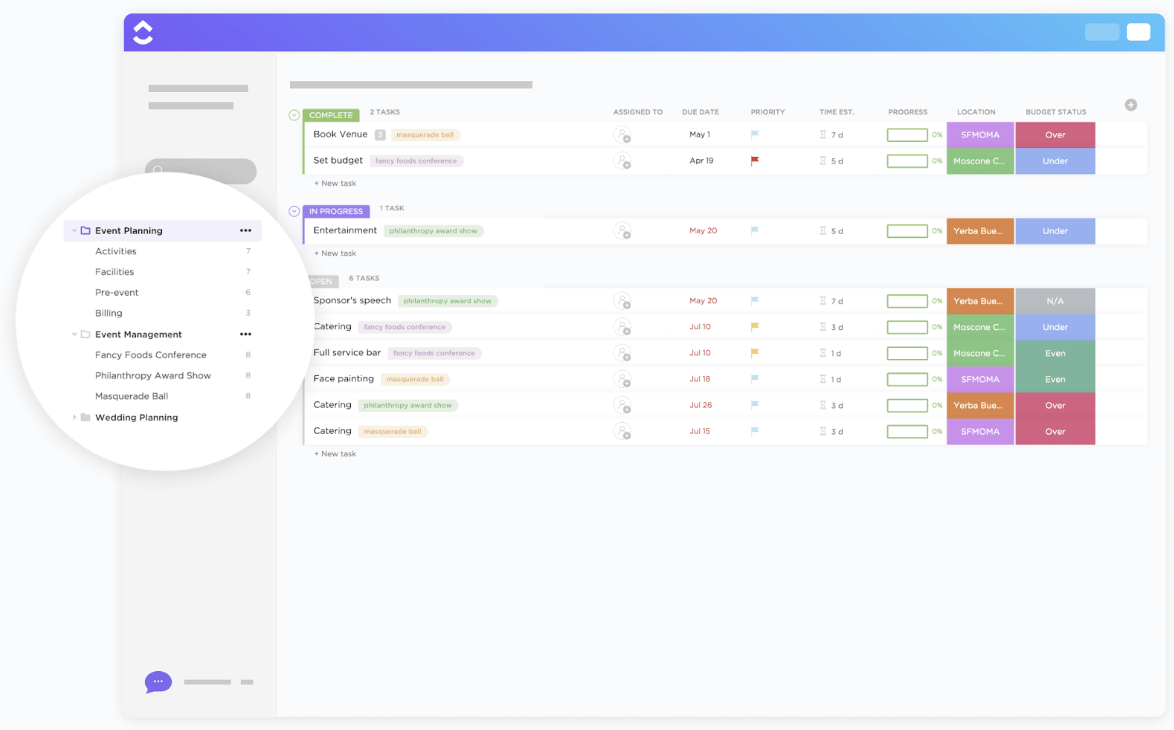
Task: Click sidebar search field
Action: (x=201, y=170)
